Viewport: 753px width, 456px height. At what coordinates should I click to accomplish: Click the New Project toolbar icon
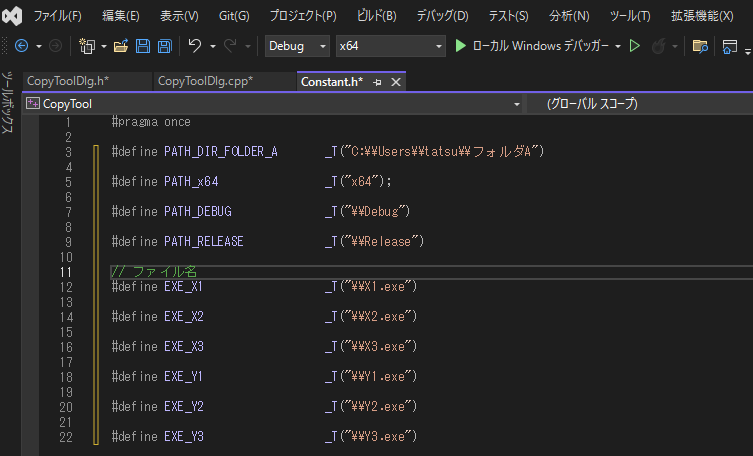pos(87,46)
